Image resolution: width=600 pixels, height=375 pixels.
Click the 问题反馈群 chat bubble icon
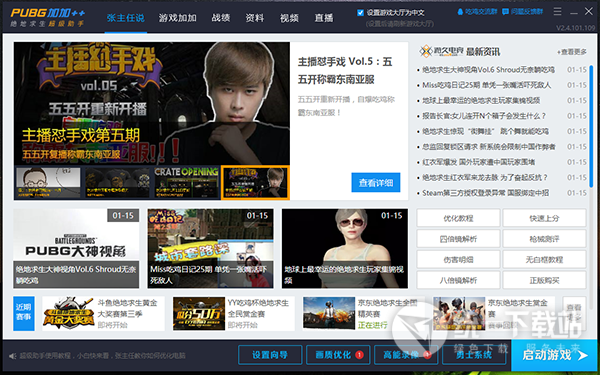click(x=505, y=12)
